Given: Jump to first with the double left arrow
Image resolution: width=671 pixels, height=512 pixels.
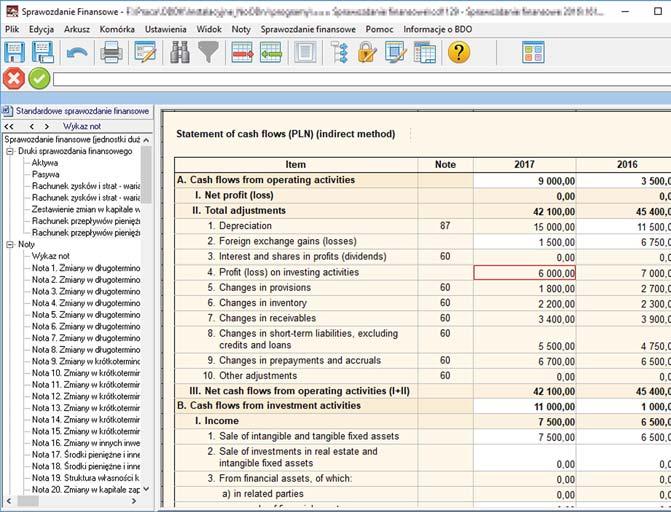Looking at the screenshot, I should [x=9, y=126].
